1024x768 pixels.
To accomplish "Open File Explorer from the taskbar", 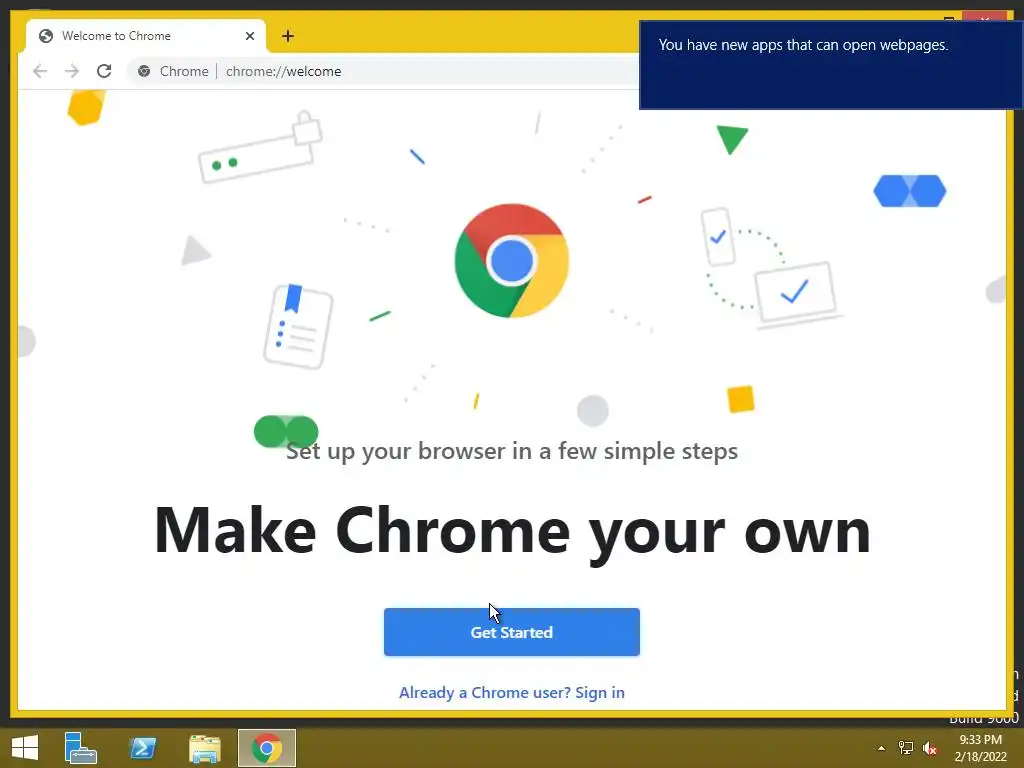I will pyautogui.click(x=204, y=748).
